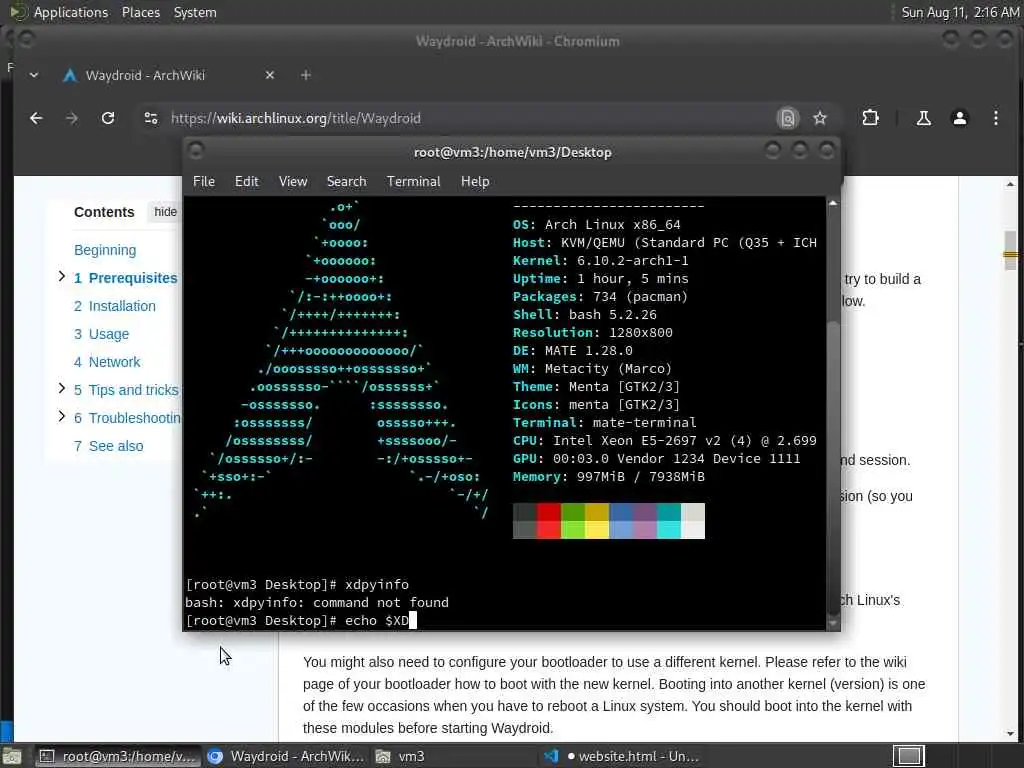Open Chrome Labs flask icon
1024x768 pixels.
click(923, 118)
